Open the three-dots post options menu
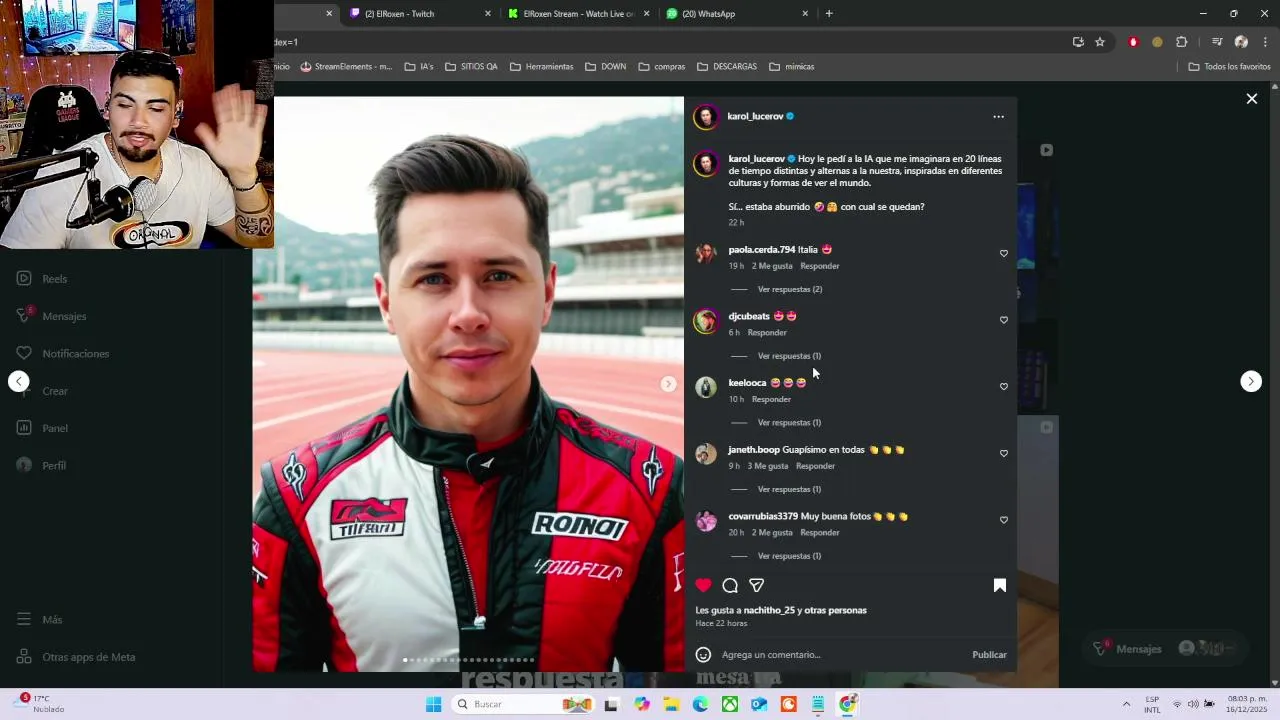1280x720 pixels. 998,116
